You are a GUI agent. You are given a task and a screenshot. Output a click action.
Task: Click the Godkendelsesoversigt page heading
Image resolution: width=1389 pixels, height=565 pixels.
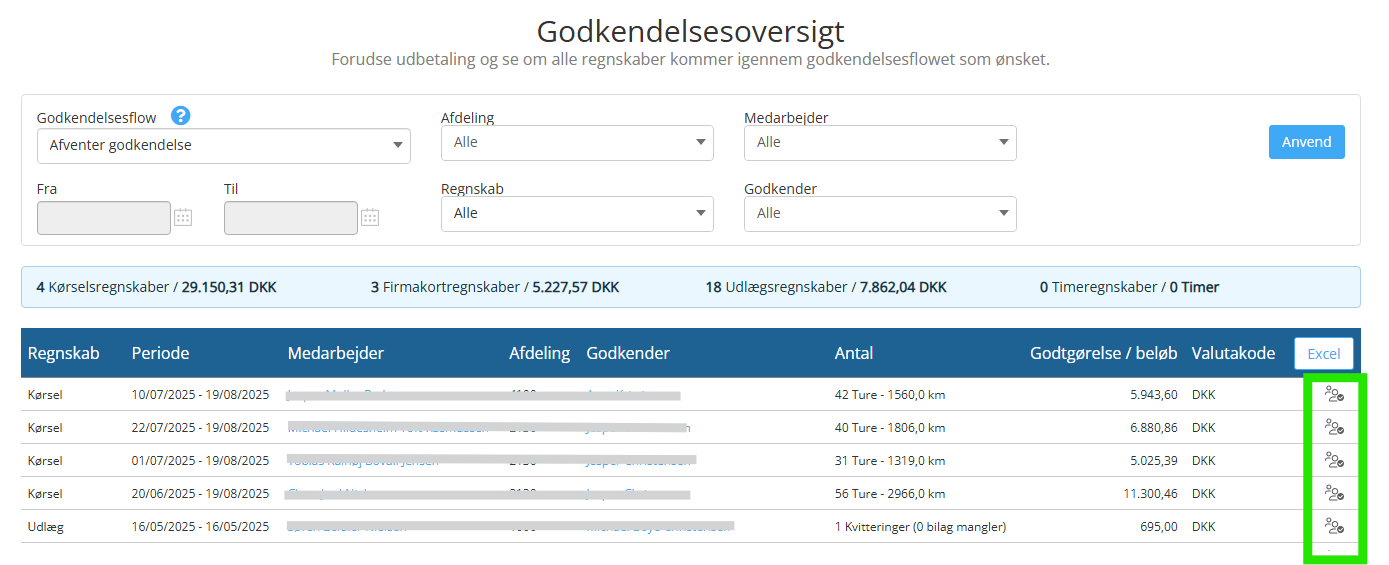(x=691, y=31)
